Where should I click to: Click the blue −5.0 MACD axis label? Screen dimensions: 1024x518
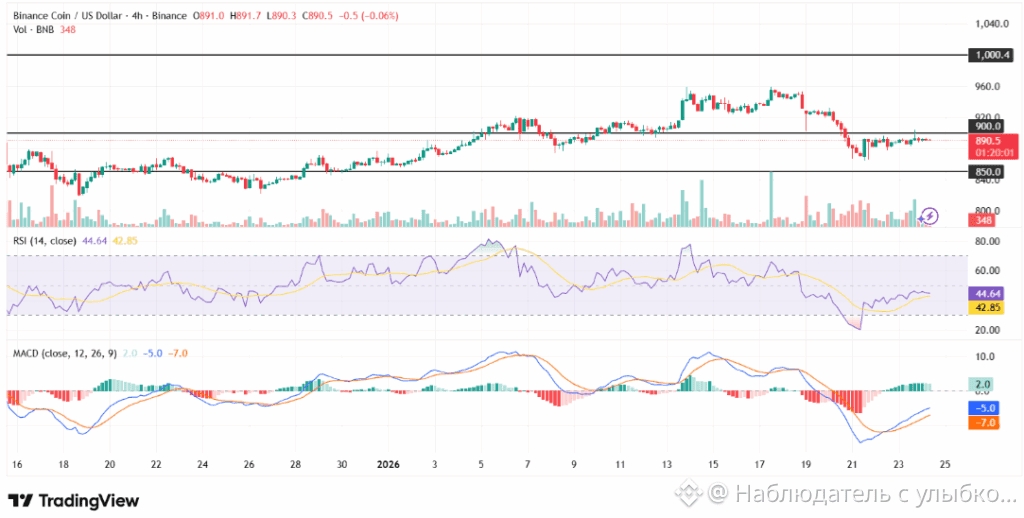[985, 408]
